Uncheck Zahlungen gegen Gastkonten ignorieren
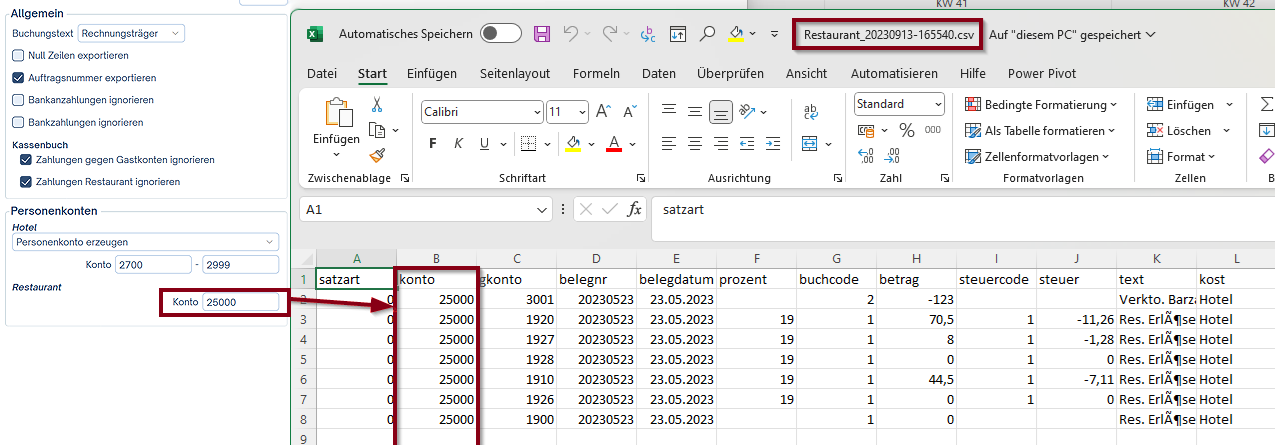The width and height of the screenshot is (1275, 445). [x=26, y=159]
